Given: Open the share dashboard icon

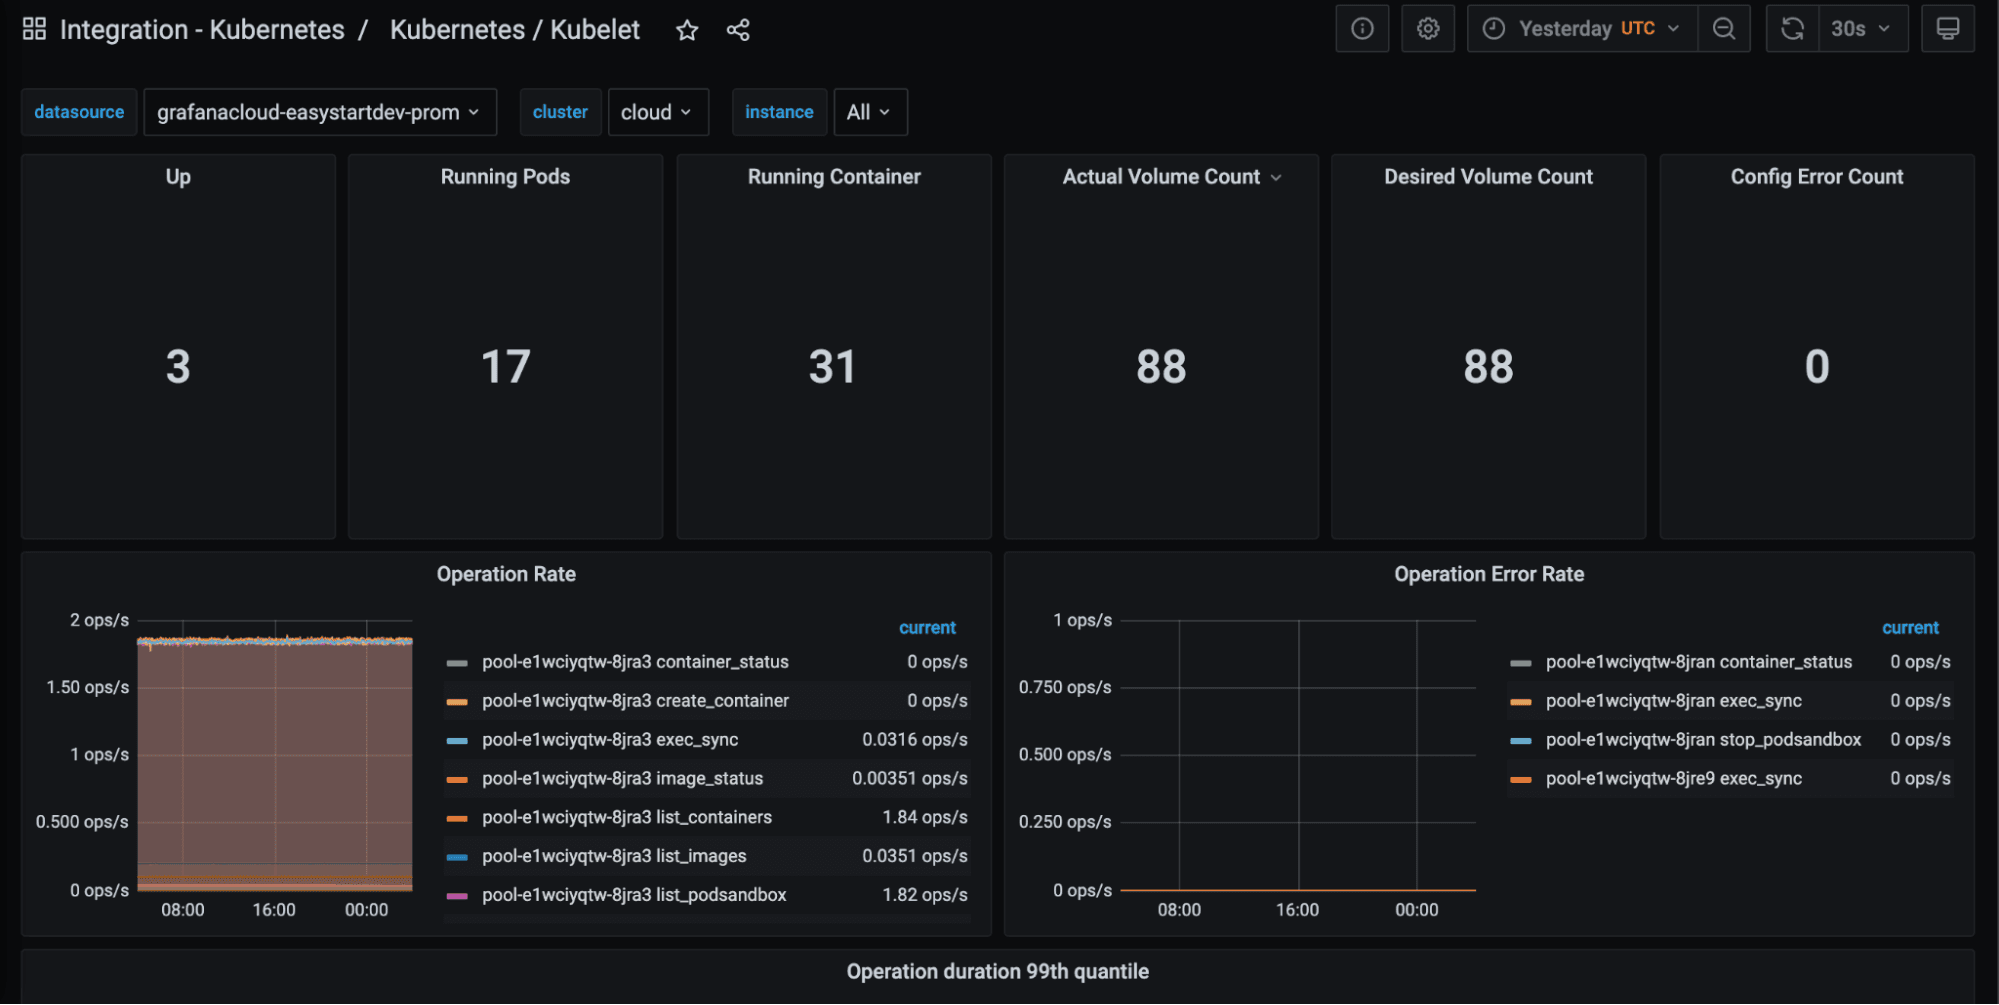Looking at the screenshot, I should tap(738, 30).
